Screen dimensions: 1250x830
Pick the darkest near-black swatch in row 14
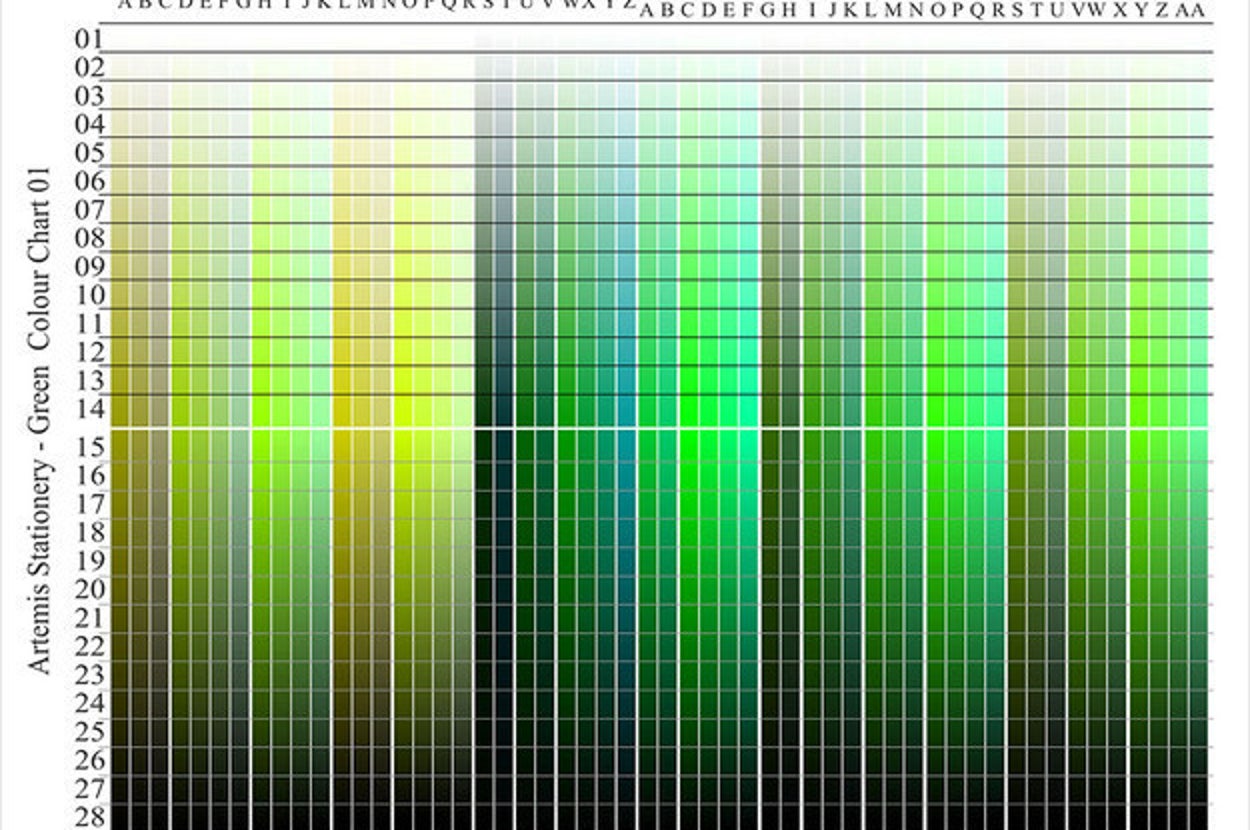[485, 409]
